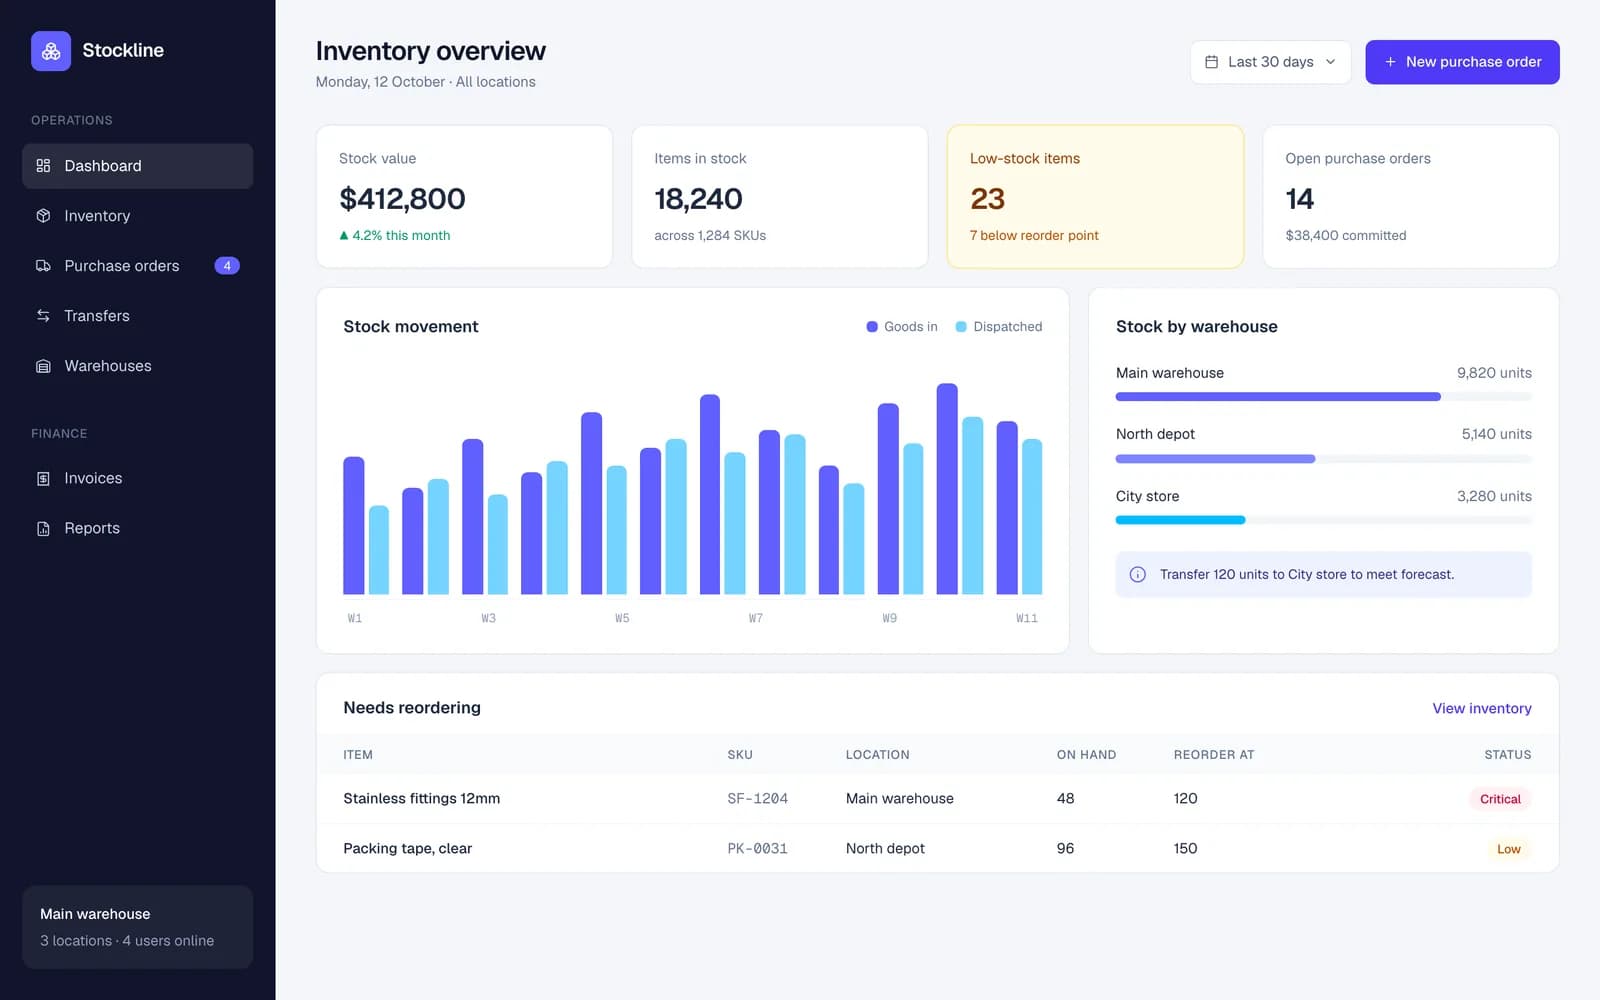Screen dimensions: 1600x1000
Task: Click the Dashboard grid icon
Action: tap(43, 166)
